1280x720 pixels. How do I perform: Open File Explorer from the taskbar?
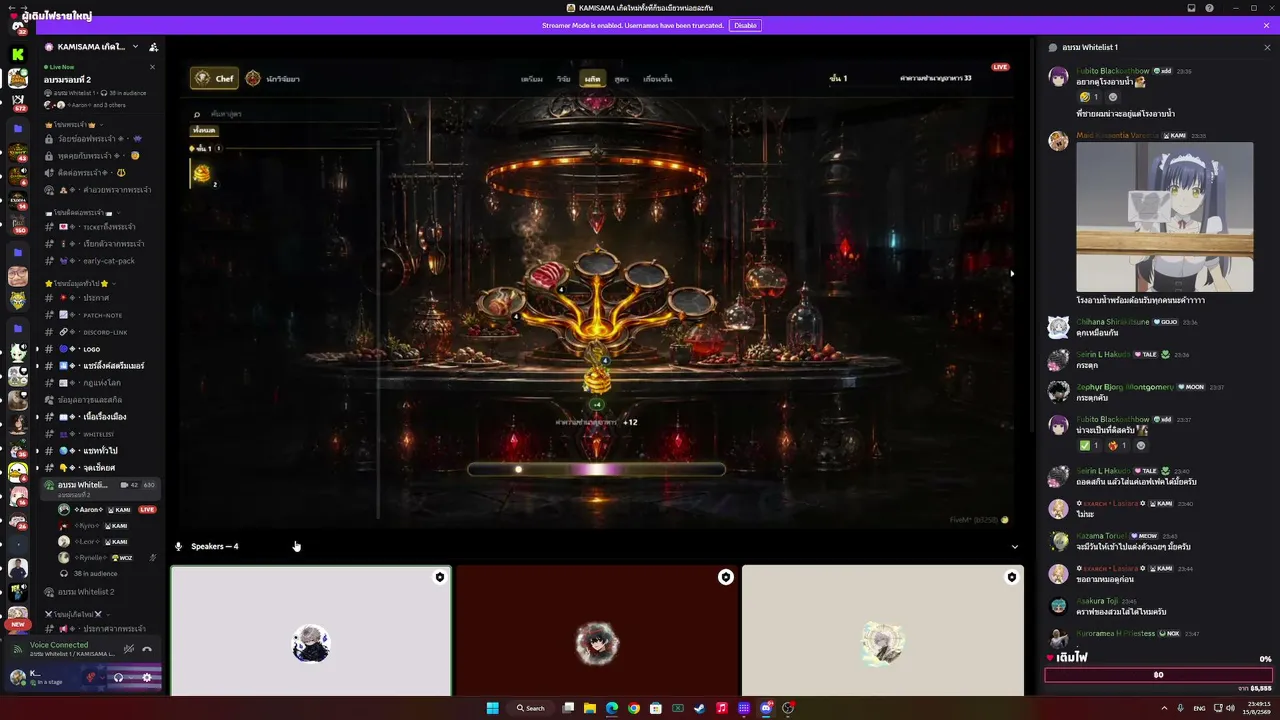point(590,708)
